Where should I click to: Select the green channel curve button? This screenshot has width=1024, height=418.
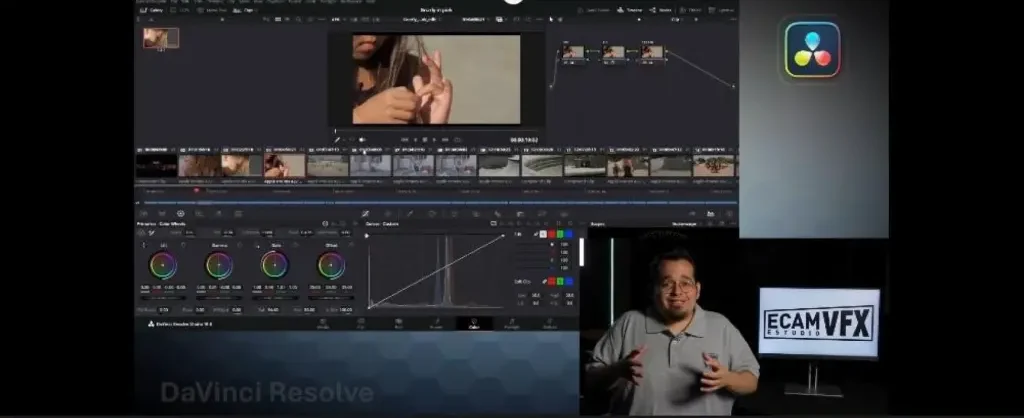click(560, 234)
